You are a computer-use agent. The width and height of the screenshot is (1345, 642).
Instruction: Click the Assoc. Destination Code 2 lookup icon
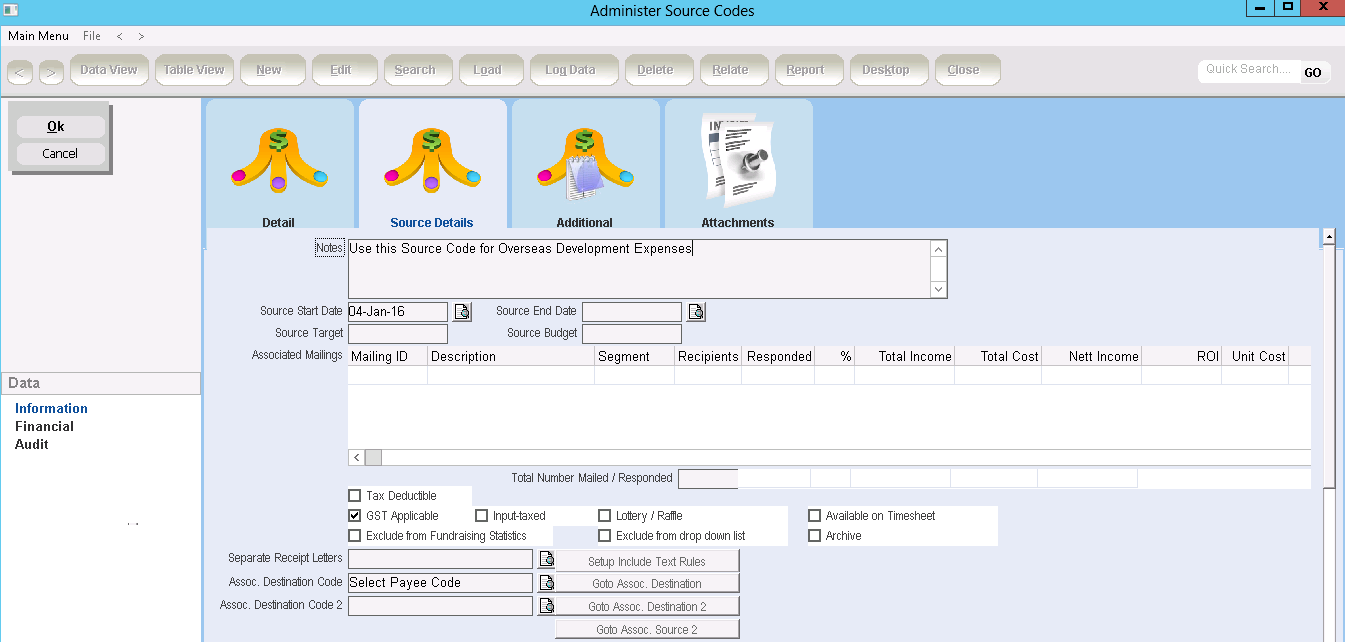pos(546,605)
